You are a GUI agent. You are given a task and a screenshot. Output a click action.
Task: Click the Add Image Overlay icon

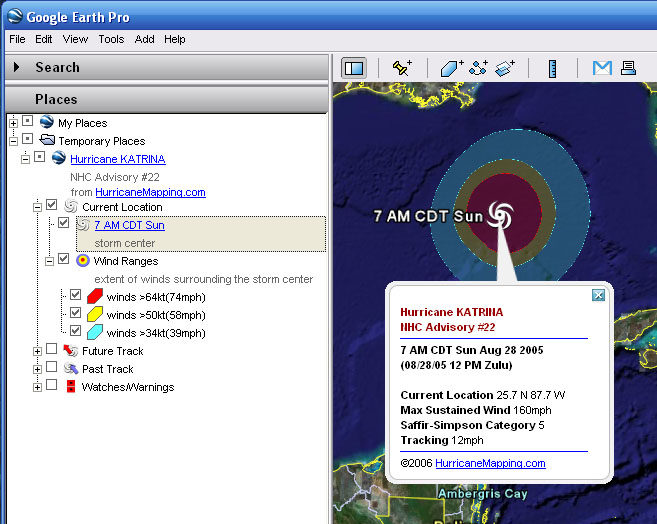point(504,68)
